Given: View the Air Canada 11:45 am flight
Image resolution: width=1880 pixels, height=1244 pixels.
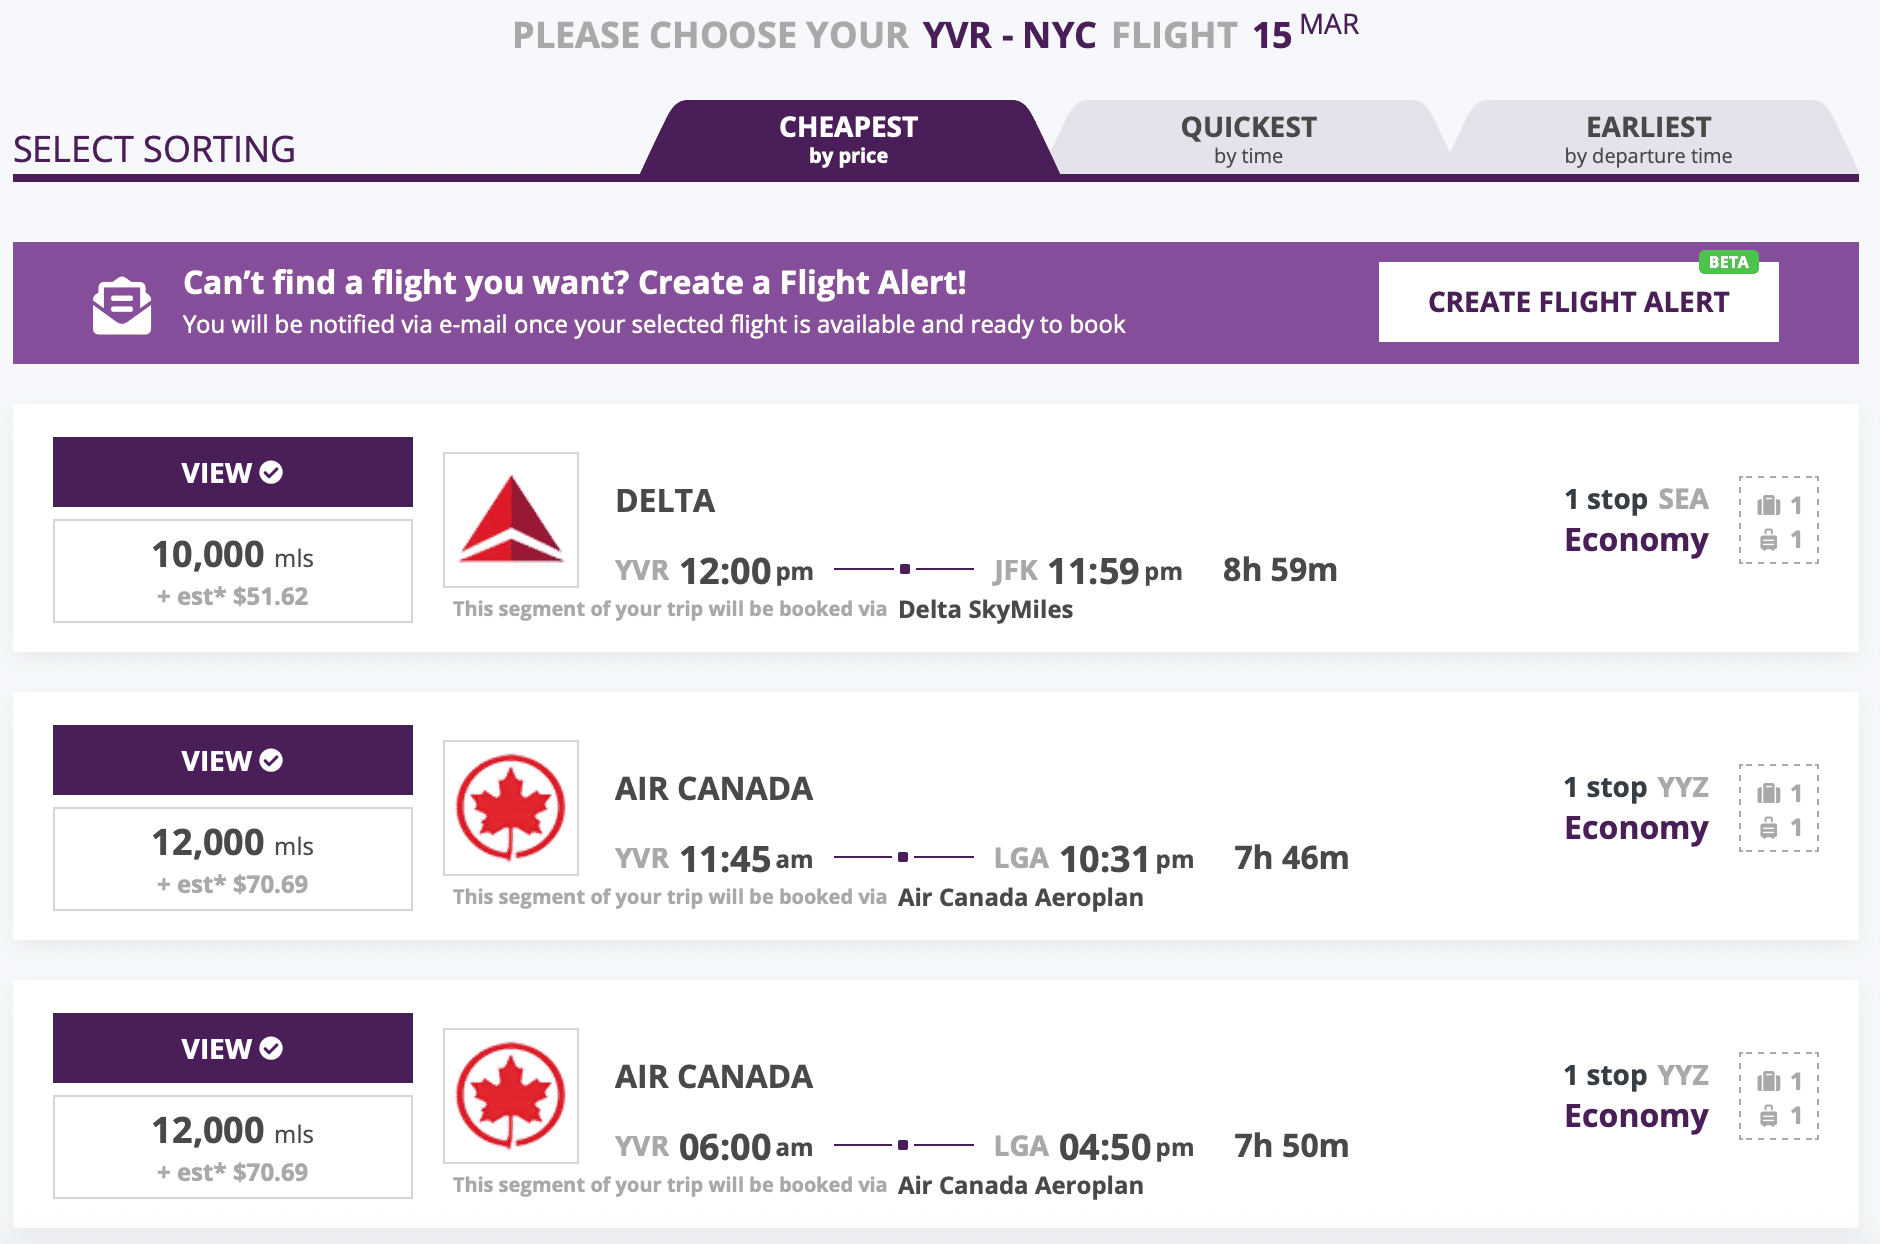Looking at the screenshot, I should [x=232, y=760].
